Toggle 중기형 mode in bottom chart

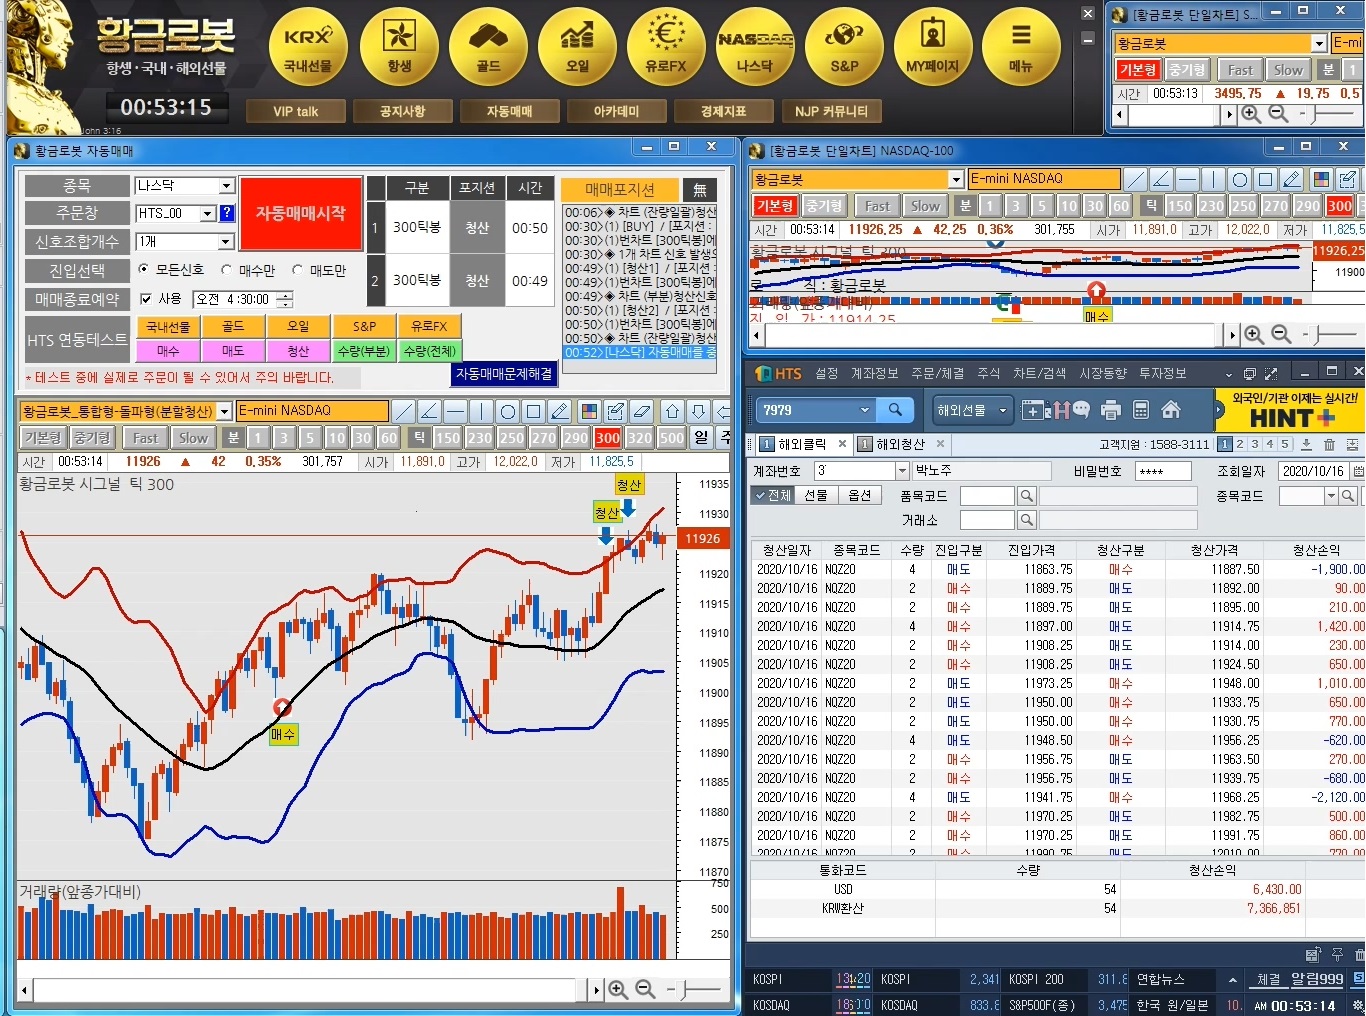[92, 438]
